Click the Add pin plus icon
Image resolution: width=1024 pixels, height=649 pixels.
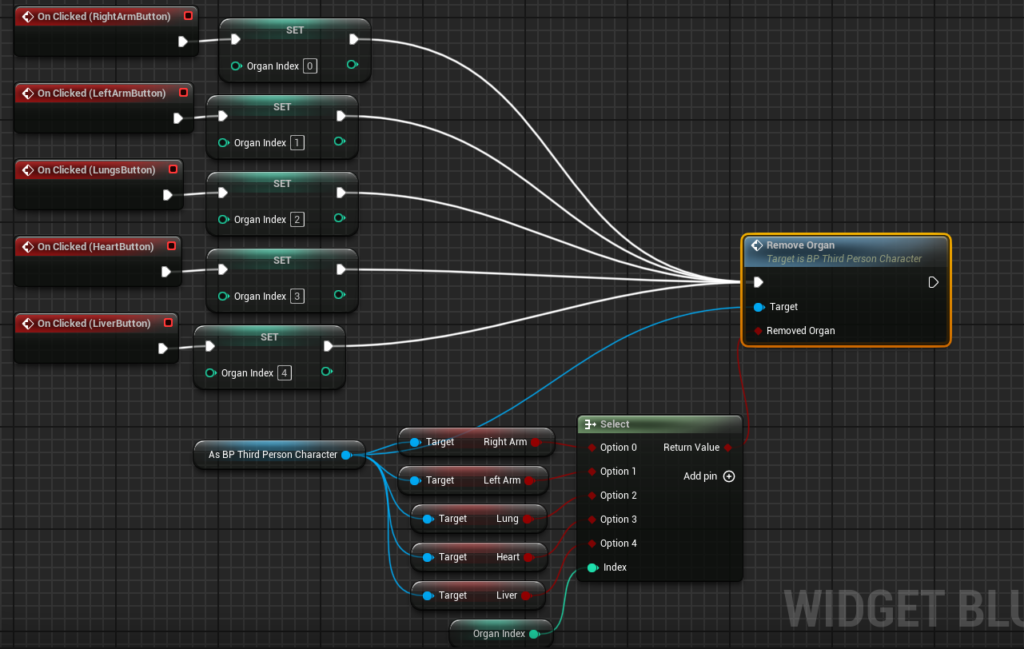[729, 476]
